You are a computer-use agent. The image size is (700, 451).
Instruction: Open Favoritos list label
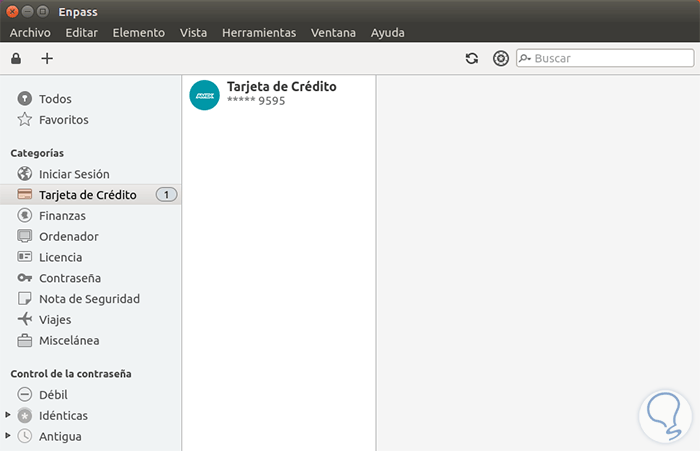click(x=64, y=120)
